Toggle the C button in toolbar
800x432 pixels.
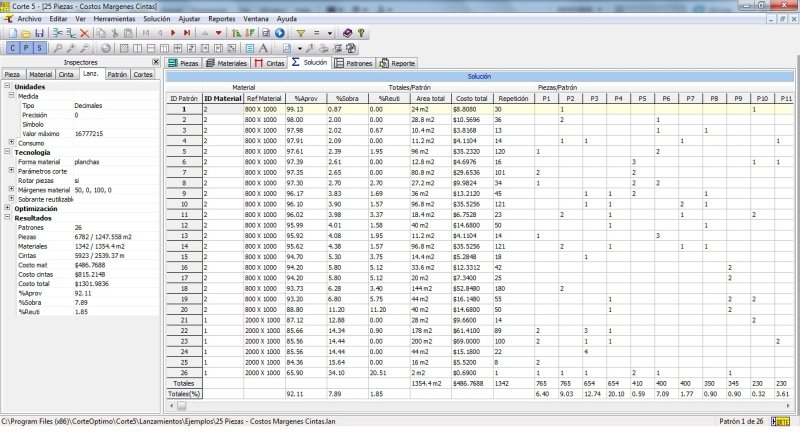(11, 48)
